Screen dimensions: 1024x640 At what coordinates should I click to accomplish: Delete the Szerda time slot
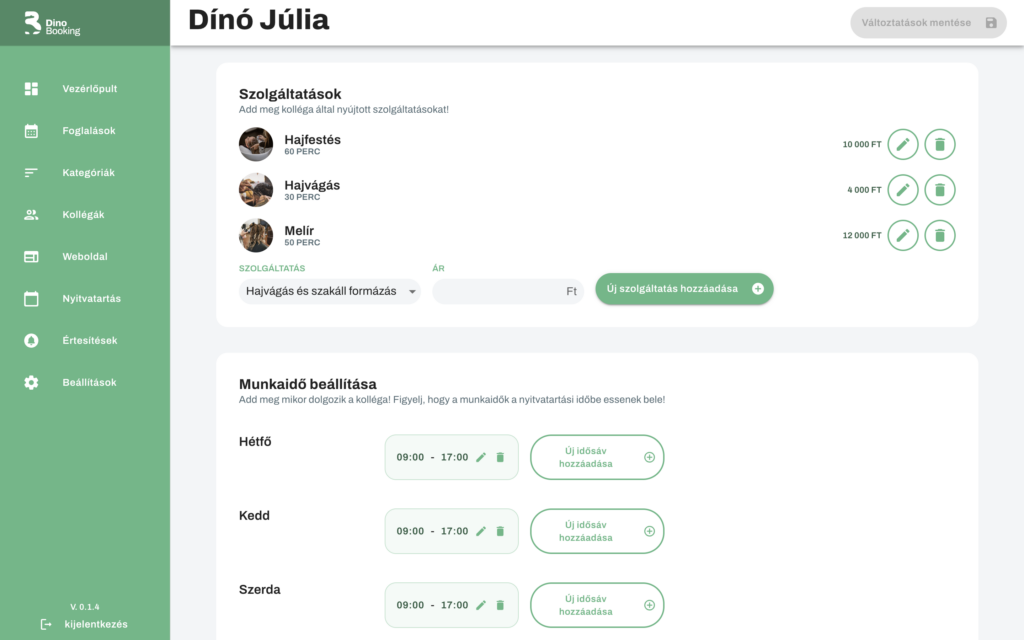pos(500,605)
